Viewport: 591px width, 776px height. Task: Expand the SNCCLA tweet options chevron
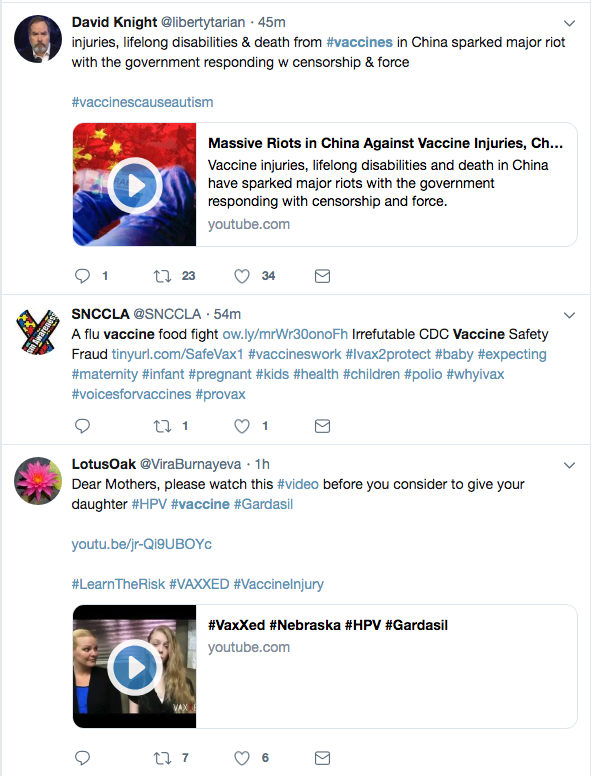pos(570,315)
